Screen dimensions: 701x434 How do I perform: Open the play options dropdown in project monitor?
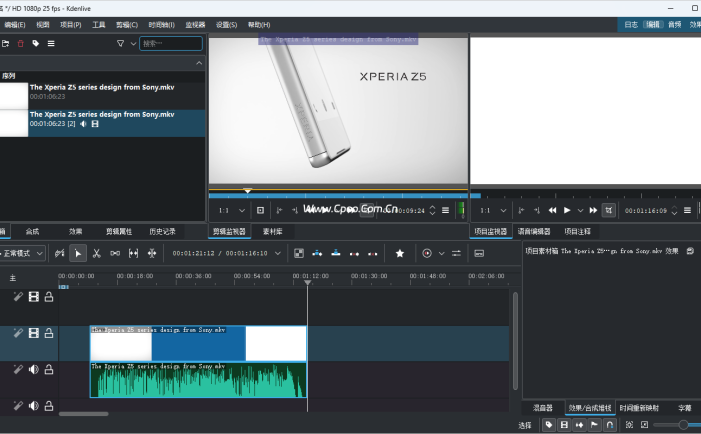[x=580, y=210]
